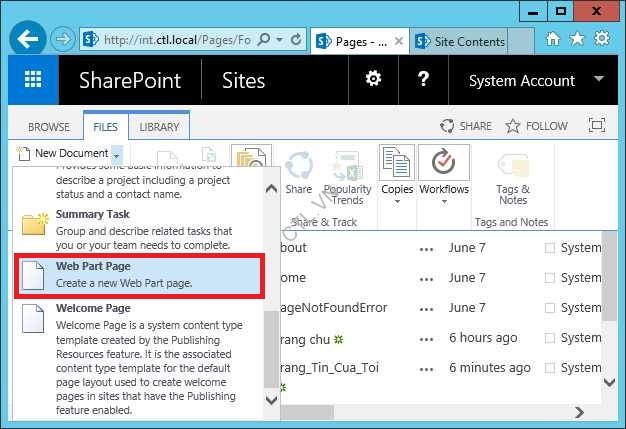
Task: Toggle checkbox in the 6 hours ago row
Action: point(550,338)
